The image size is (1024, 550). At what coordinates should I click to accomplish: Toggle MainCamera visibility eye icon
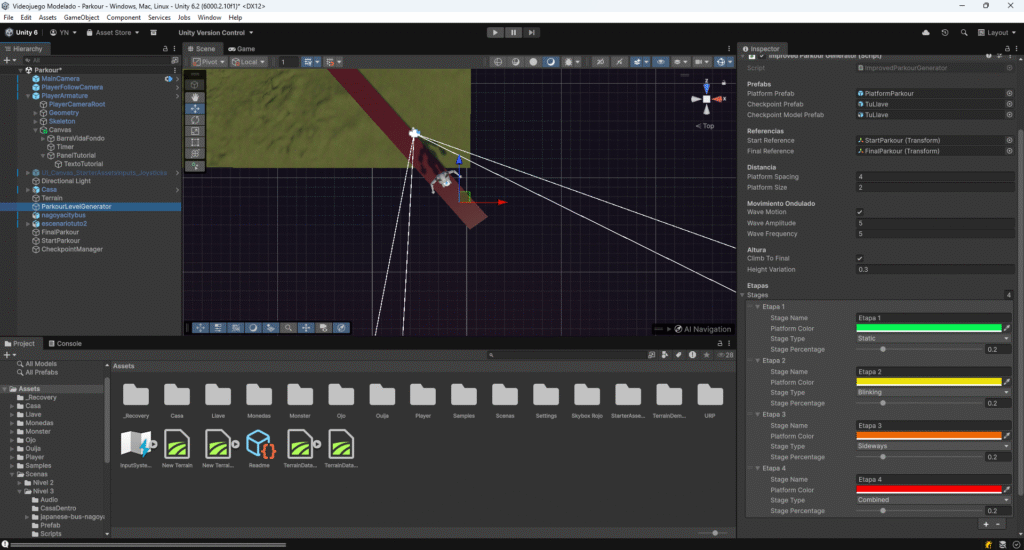pyautogui.click(x=168, y=78)
